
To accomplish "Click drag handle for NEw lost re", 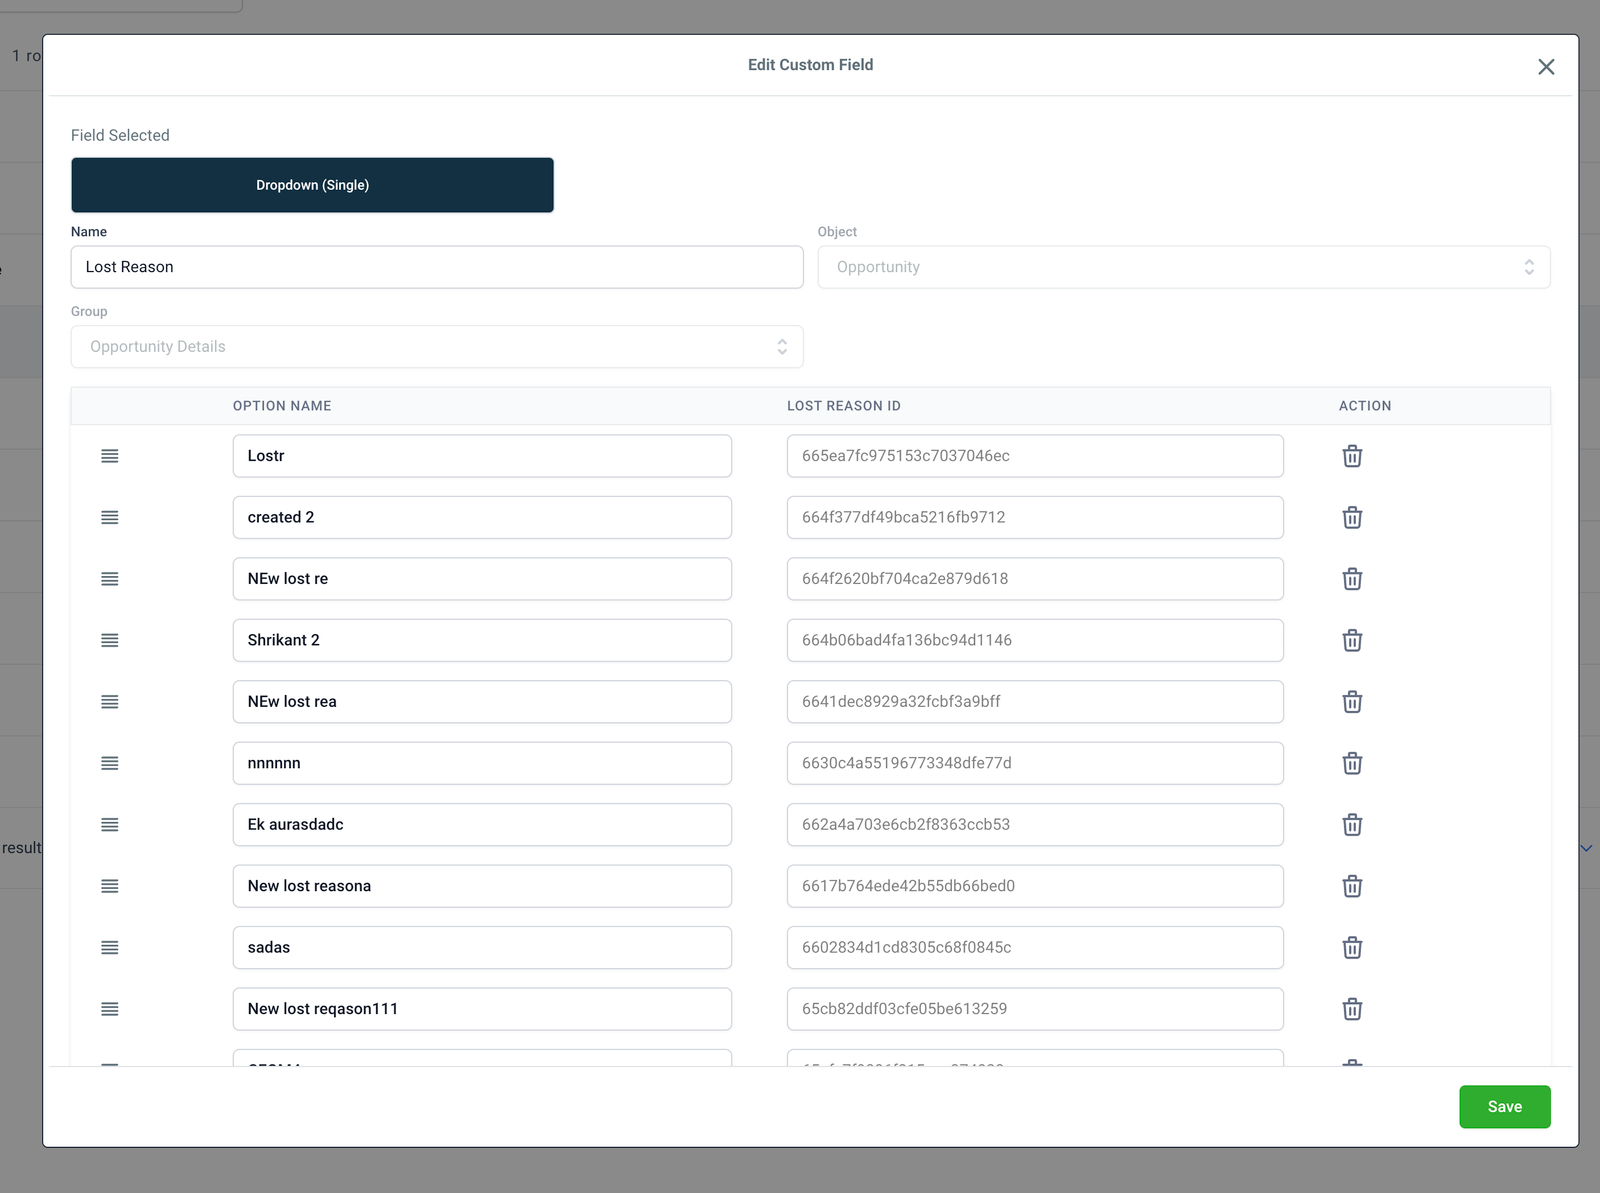I will (110, 579).
